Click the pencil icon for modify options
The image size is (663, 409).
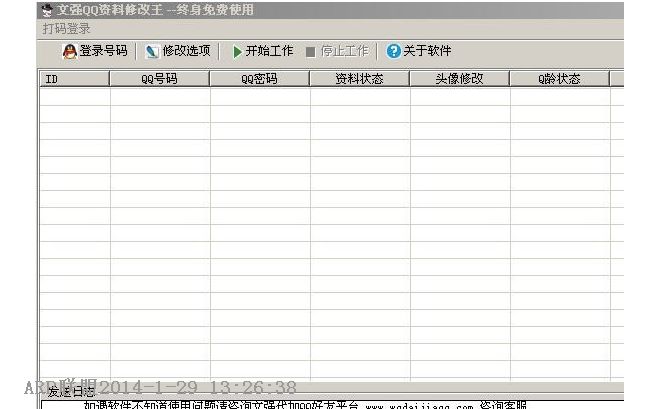pos(152,52)
